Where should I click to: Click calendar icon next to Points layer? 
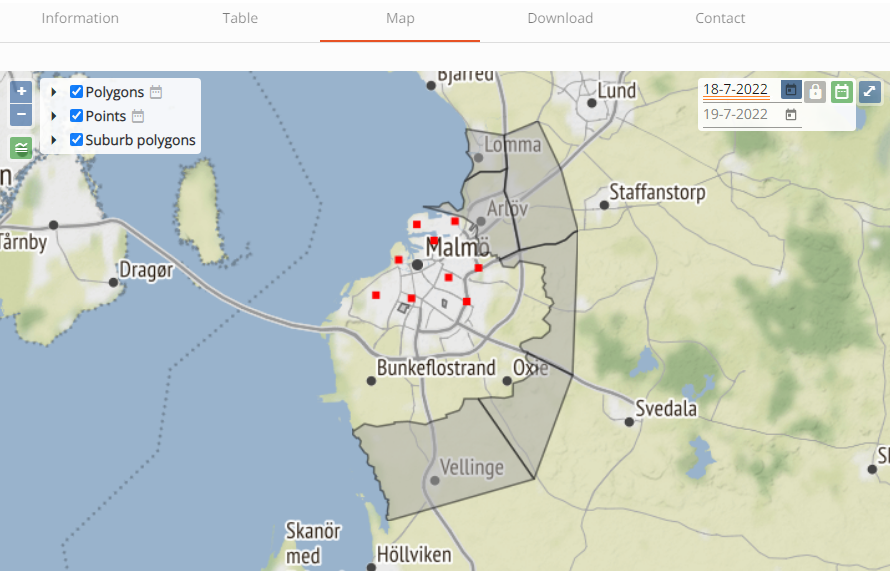138,116
